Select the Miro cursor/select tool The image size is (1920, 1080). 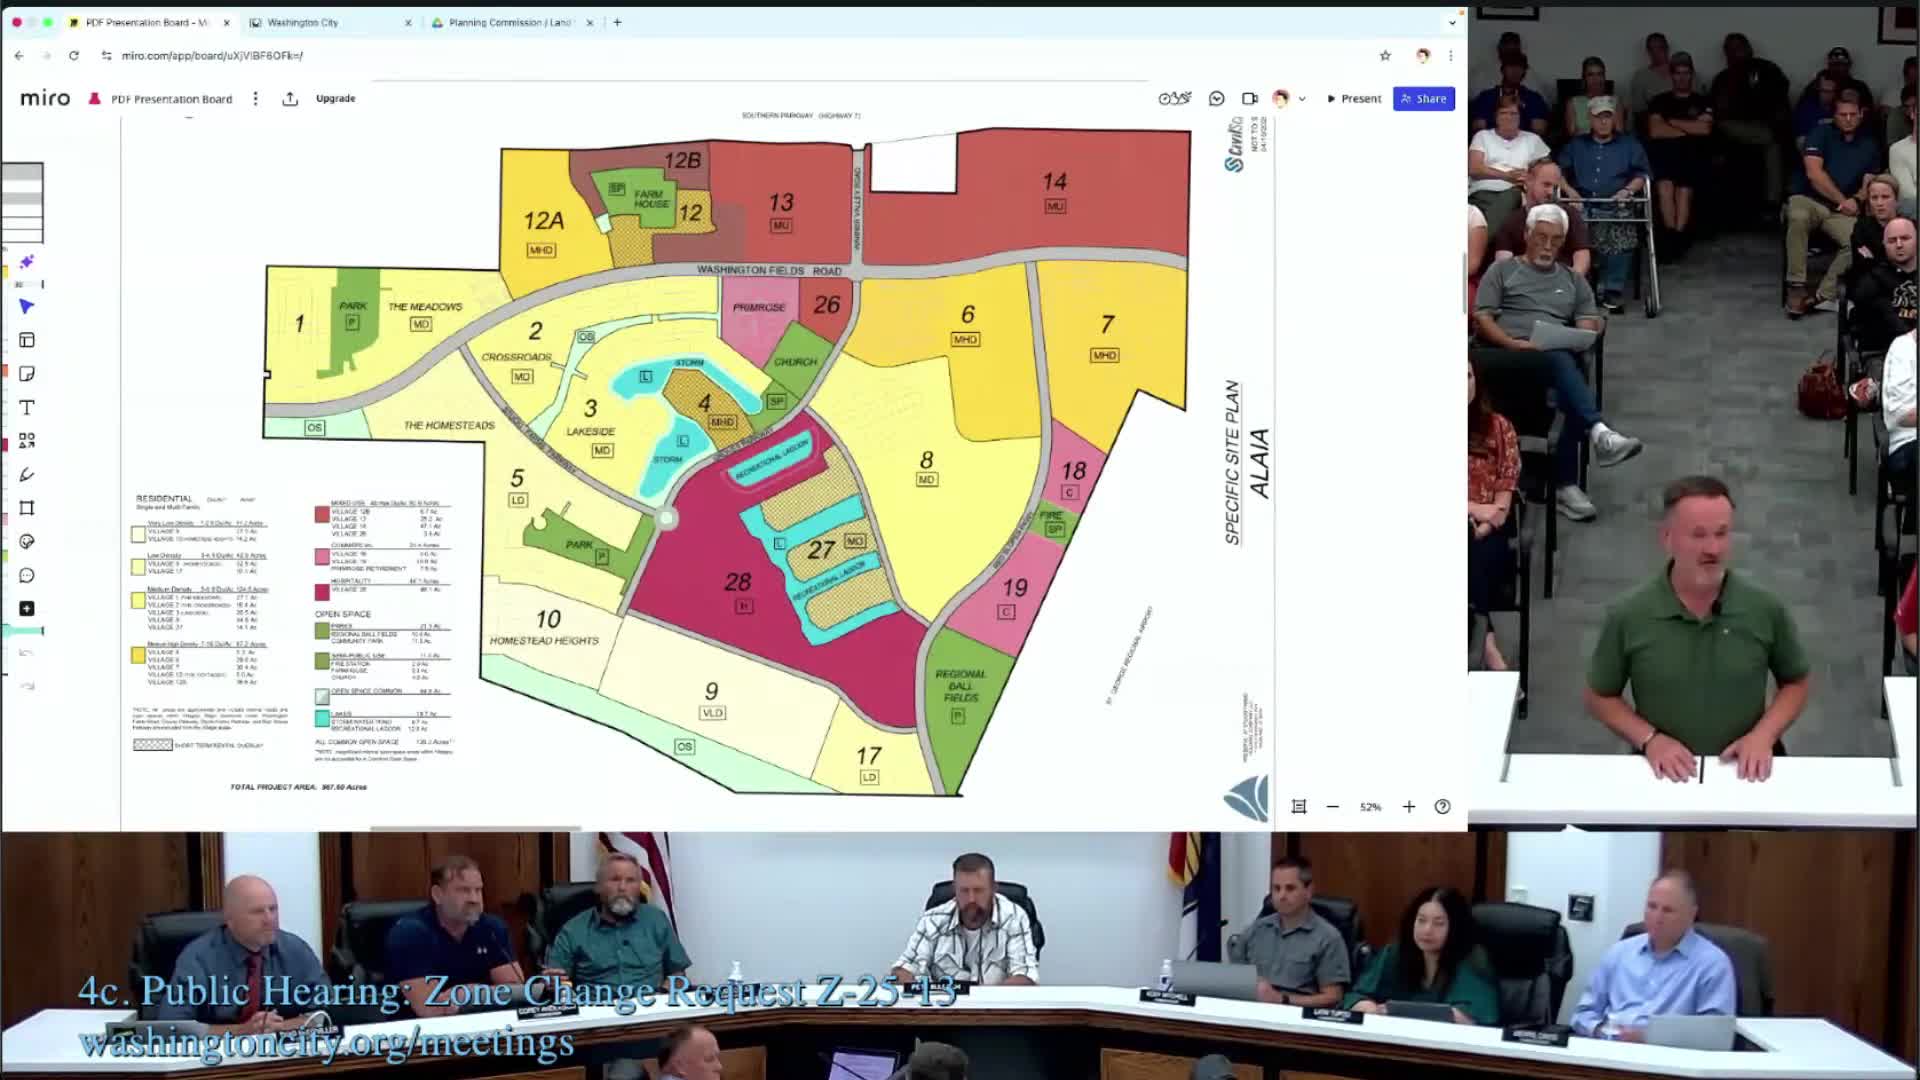[27, 307]
